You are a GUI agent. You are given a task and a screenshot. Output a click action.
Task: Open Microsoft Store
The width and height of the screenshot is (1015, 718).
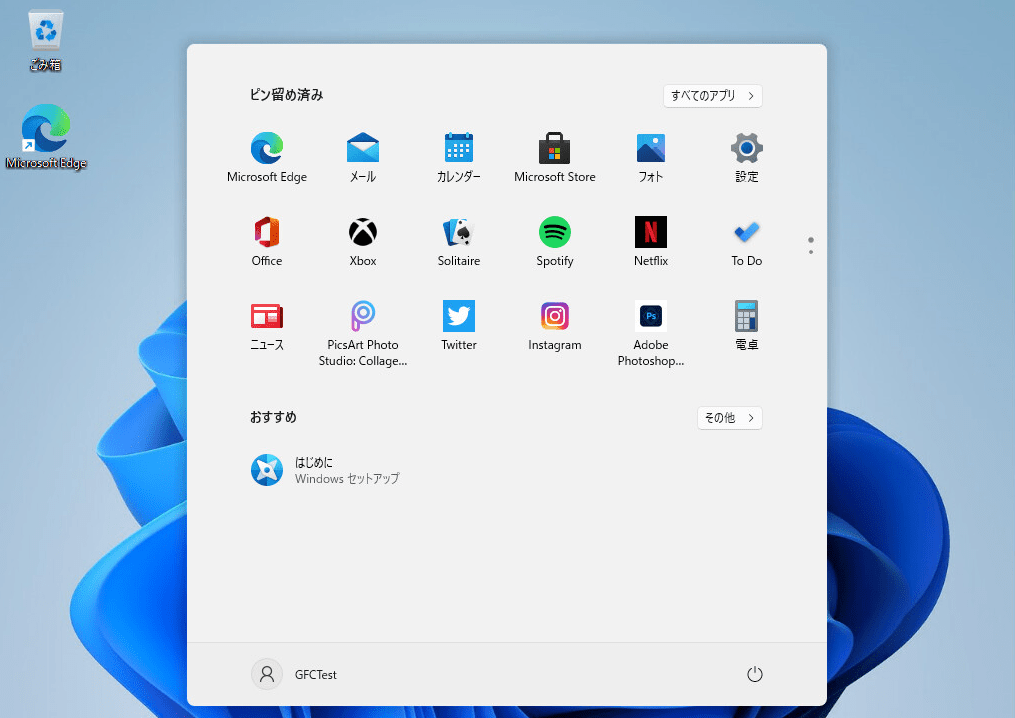tap(554, 157)
